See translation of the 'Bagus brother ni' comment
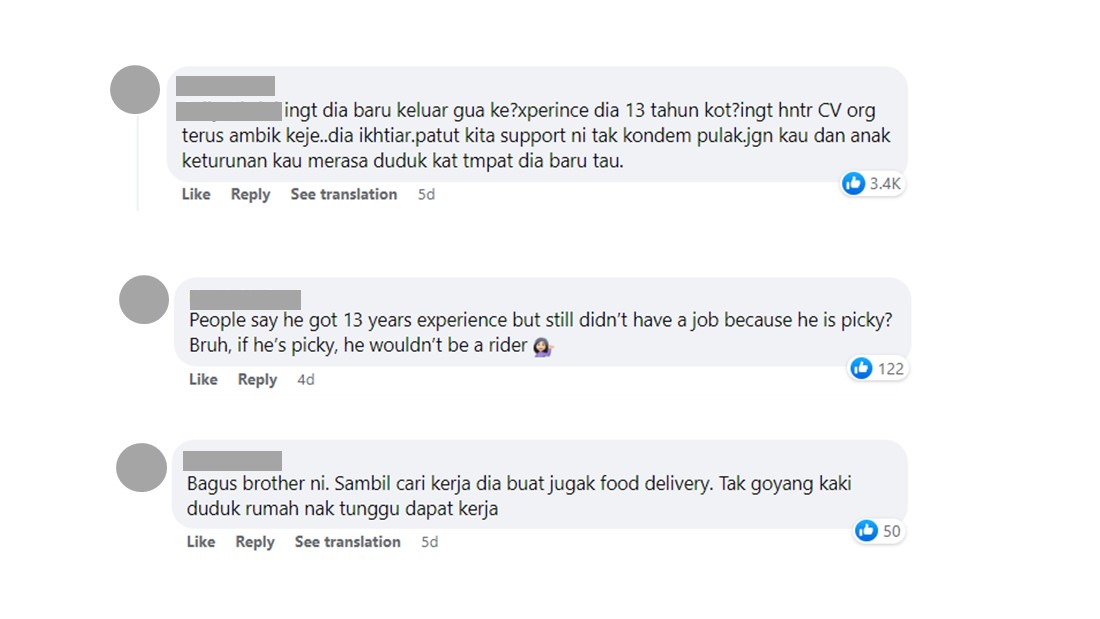The height and width of the screenshot is (619, 1100). (347, 541)
